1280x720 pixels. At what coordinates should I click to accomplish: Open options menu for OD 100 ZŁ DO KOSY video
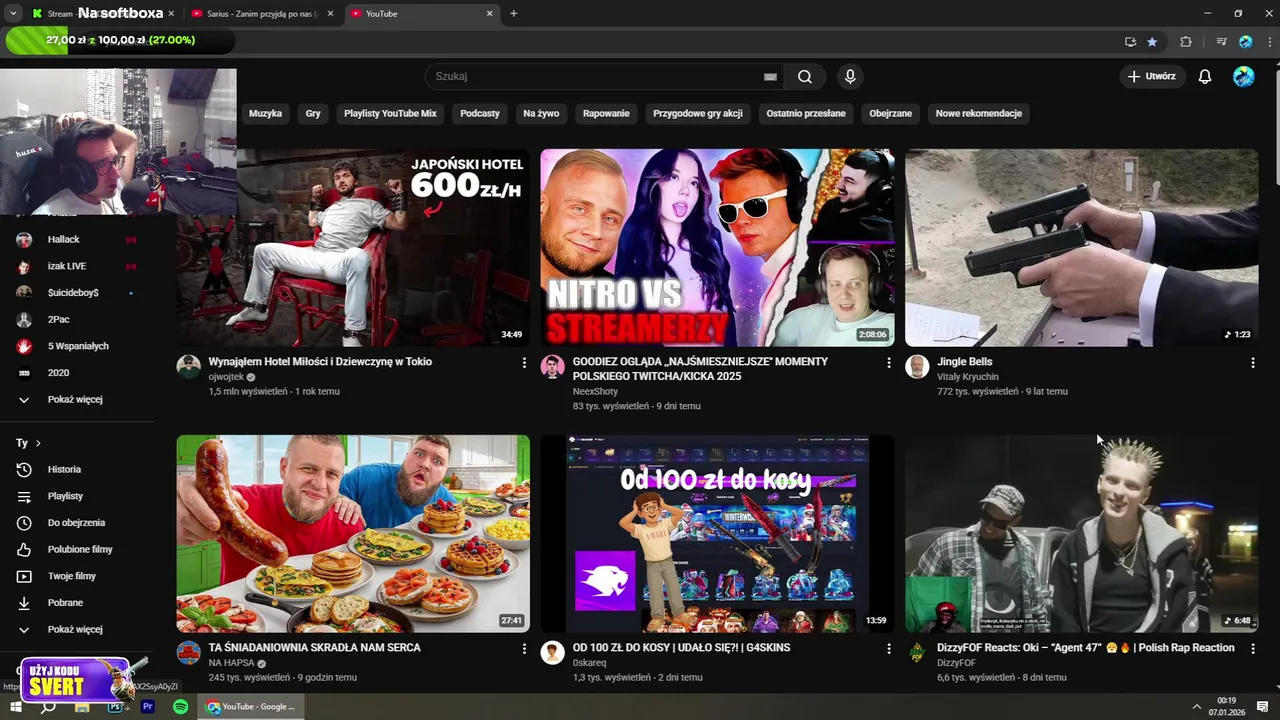888,649
